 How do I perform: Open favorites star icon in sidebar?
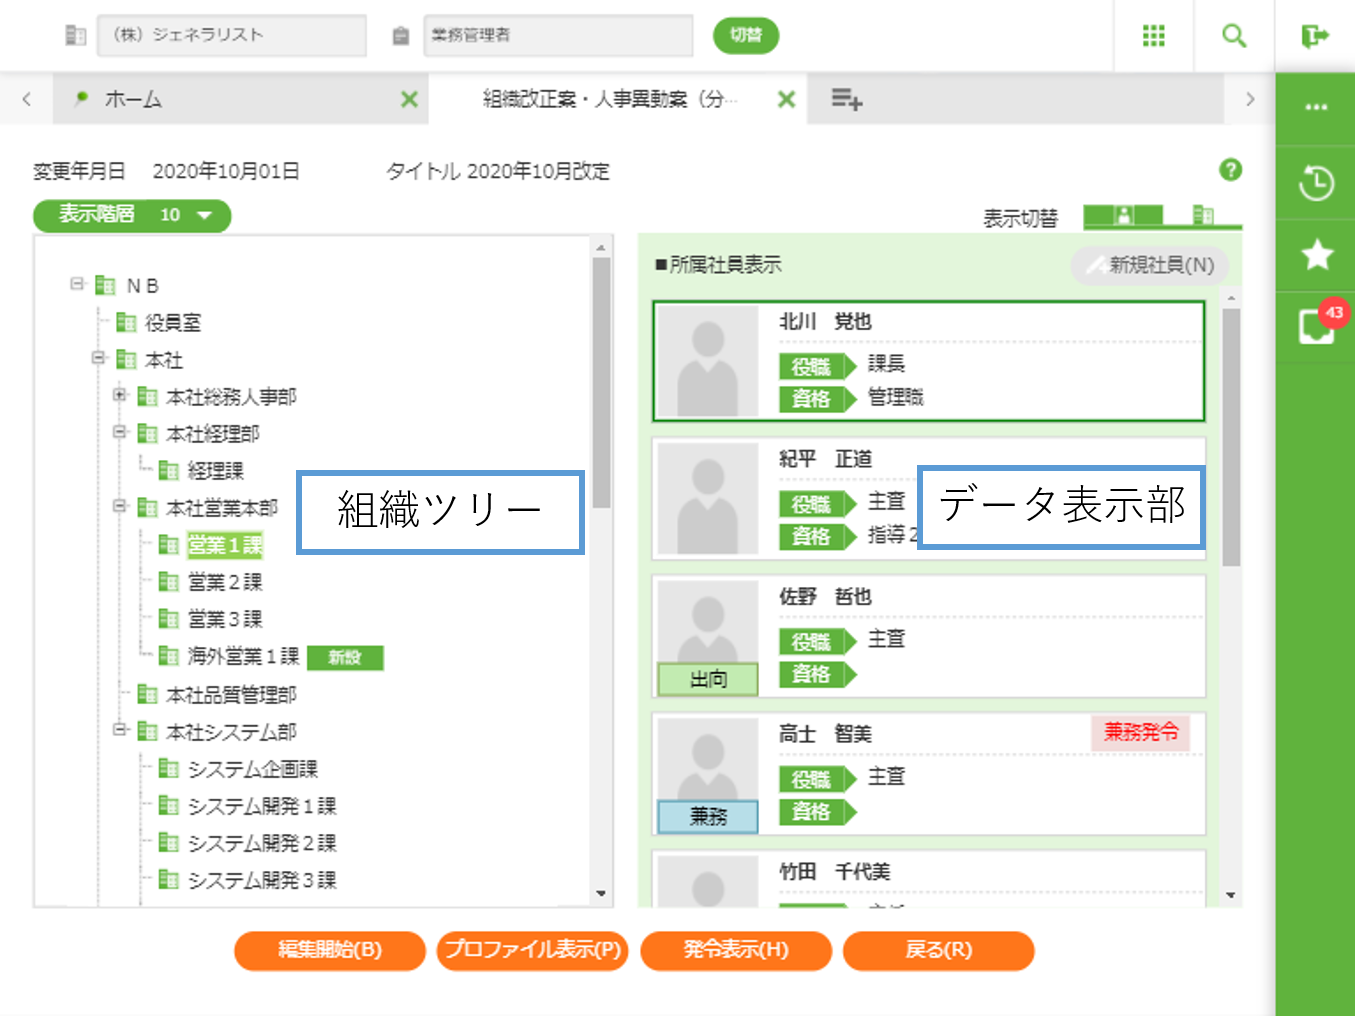coord(1316,255)
